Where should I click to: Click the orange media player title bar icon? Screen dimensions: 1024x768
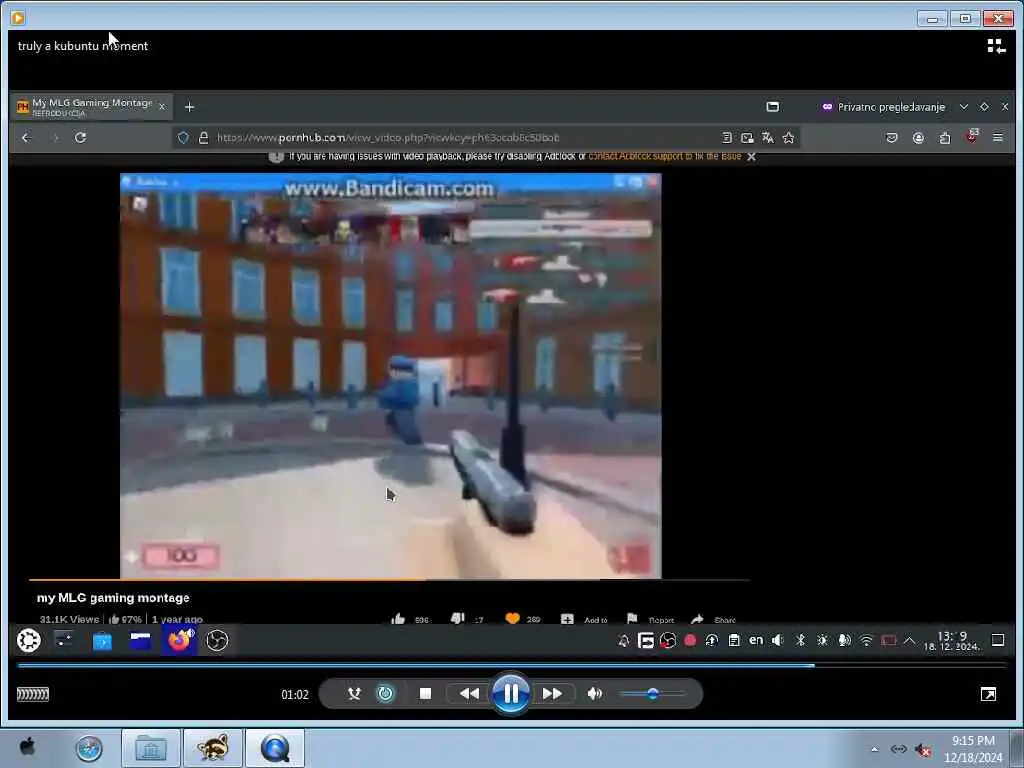(x=18, y=18)
